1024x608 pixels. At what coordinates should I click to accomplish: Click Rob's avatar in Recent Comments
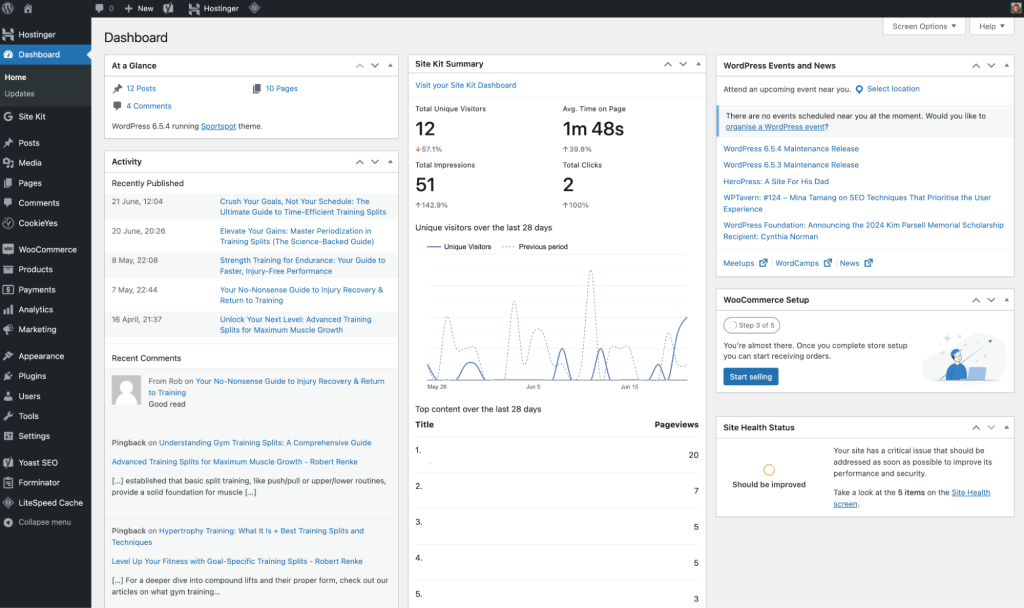click(x=126, y=391)
